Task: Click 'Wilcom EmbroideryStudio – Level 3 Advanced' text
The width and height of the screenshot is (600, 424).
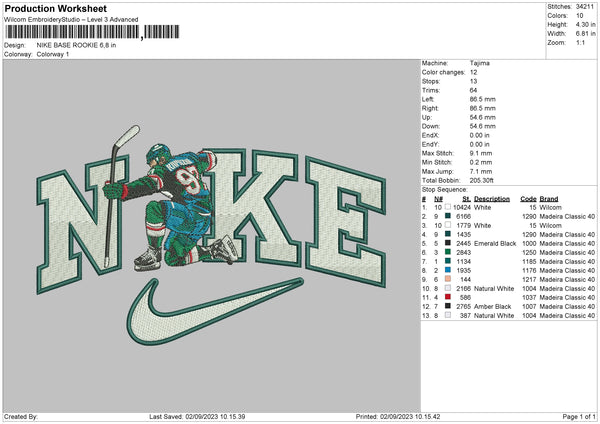Action: point(71,20)
